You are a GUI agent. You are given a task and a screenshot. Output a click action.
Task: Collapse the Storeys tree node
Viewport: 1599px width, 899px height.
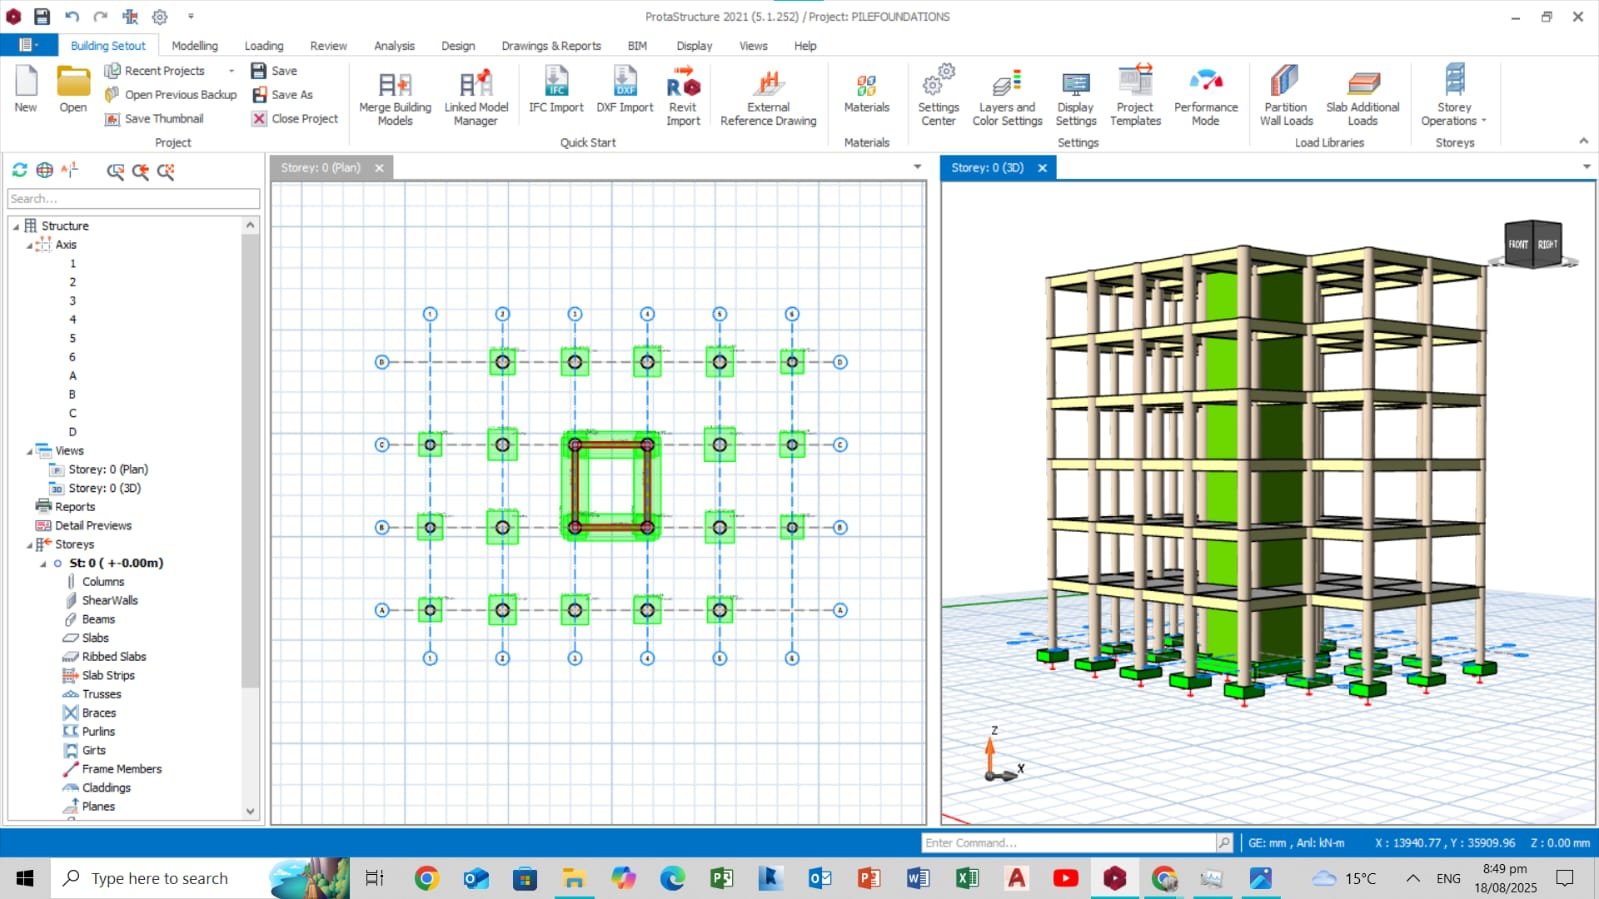pos(29,545)
